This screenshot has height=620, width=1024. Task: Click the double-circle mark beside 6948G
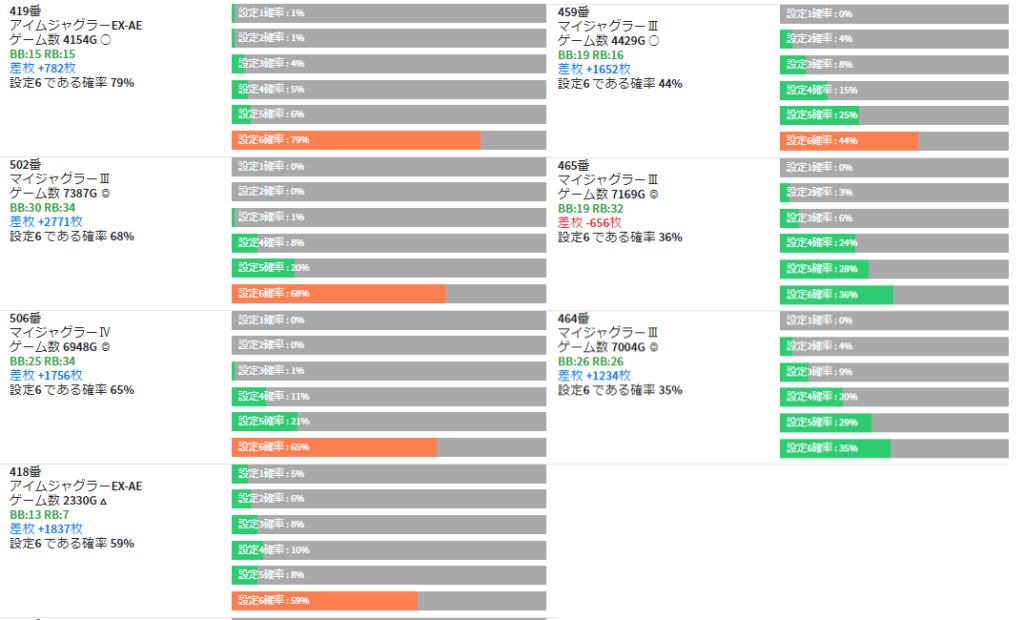pyautogui.click(x=106, y=347)
